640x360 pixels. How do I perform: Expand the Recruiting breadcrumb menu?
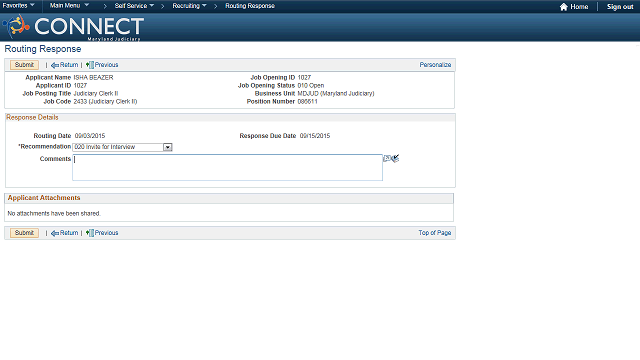point(189,6)
